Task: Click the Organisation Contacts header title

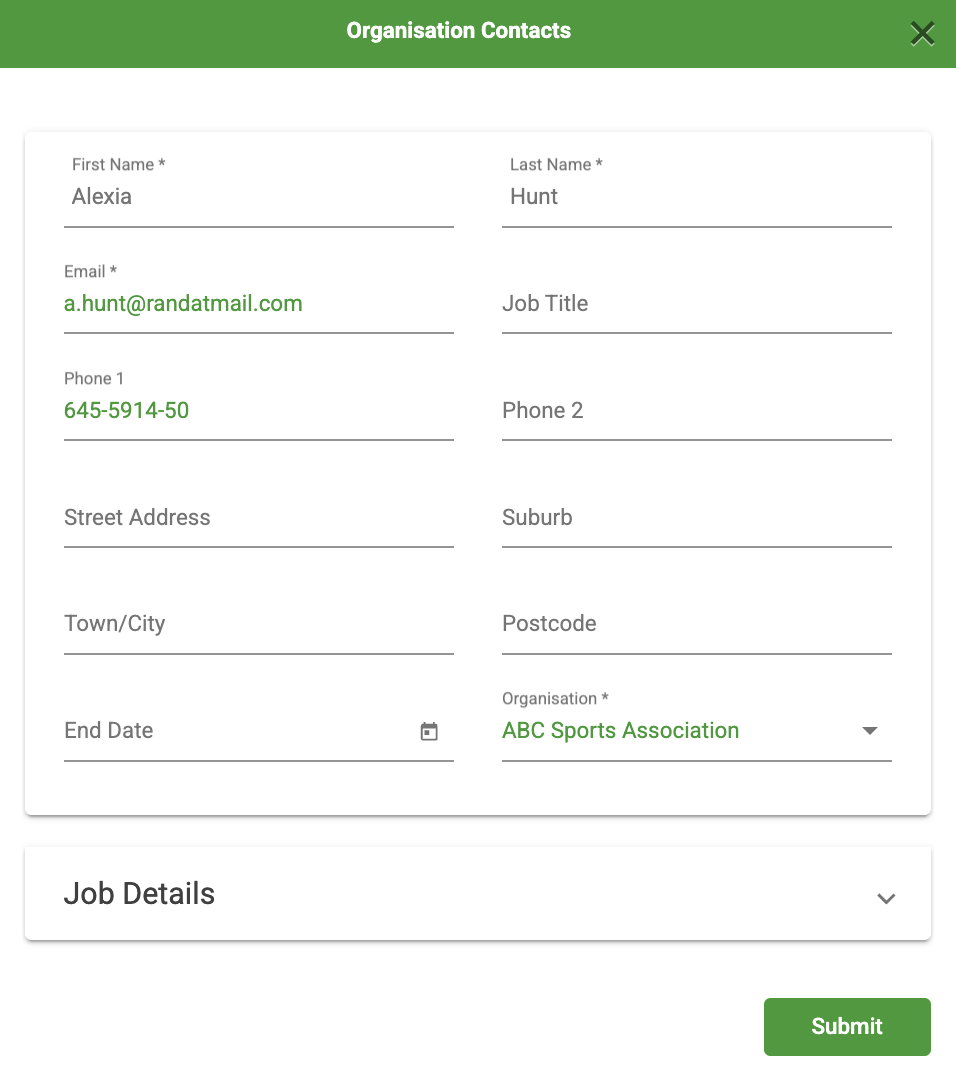Action: [x=459, y=31]
